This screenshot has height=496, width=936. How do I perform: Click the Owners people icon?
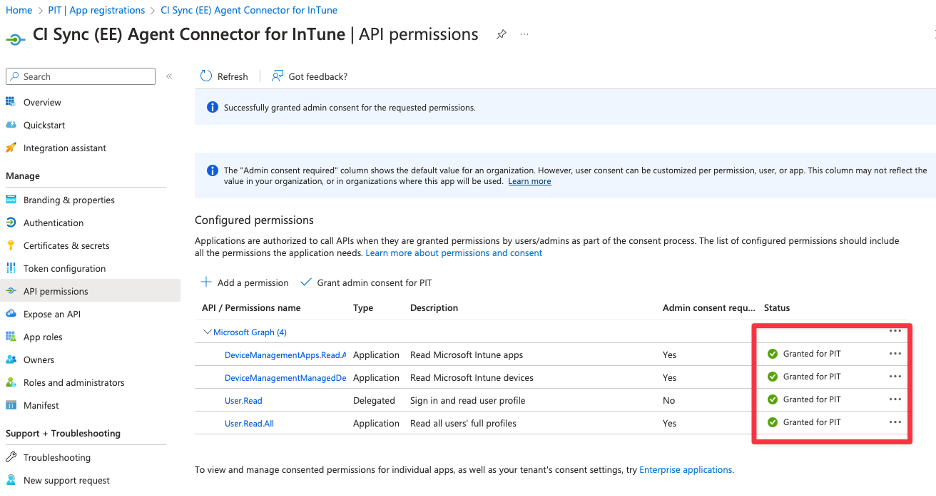pyautogui.click(x=11, y=359)
